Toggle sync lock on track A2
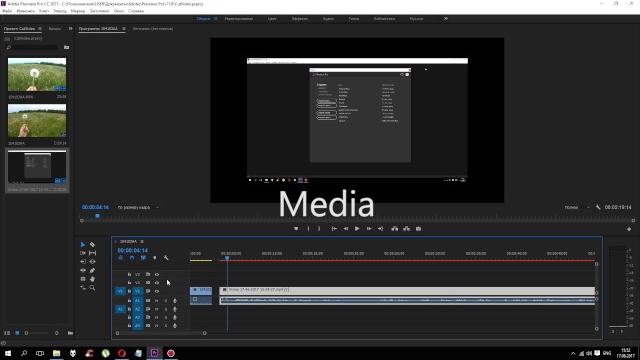This screenshot has height=360, width=640. (x=148, y=309)
